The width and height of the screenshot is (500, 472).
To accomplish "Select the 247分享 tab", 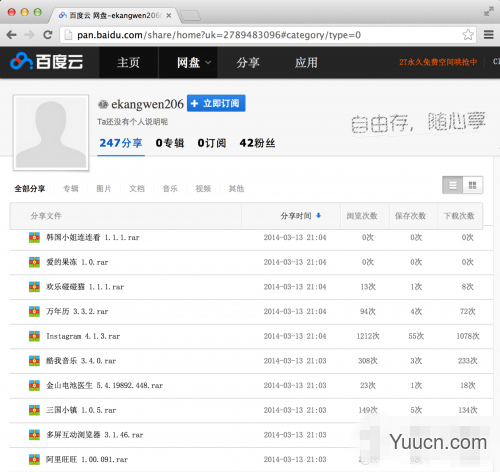I will [121, 143].
